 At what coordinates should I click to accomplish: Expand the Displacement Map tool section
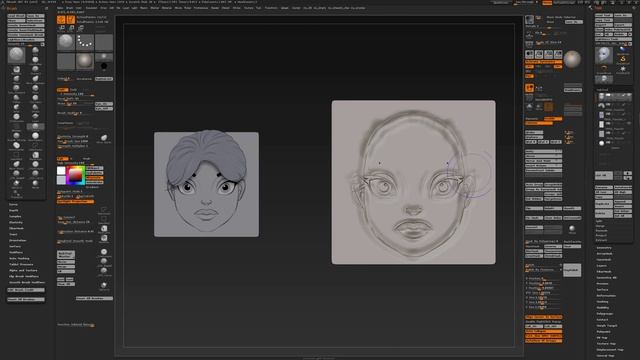click(x=610, y=350)
